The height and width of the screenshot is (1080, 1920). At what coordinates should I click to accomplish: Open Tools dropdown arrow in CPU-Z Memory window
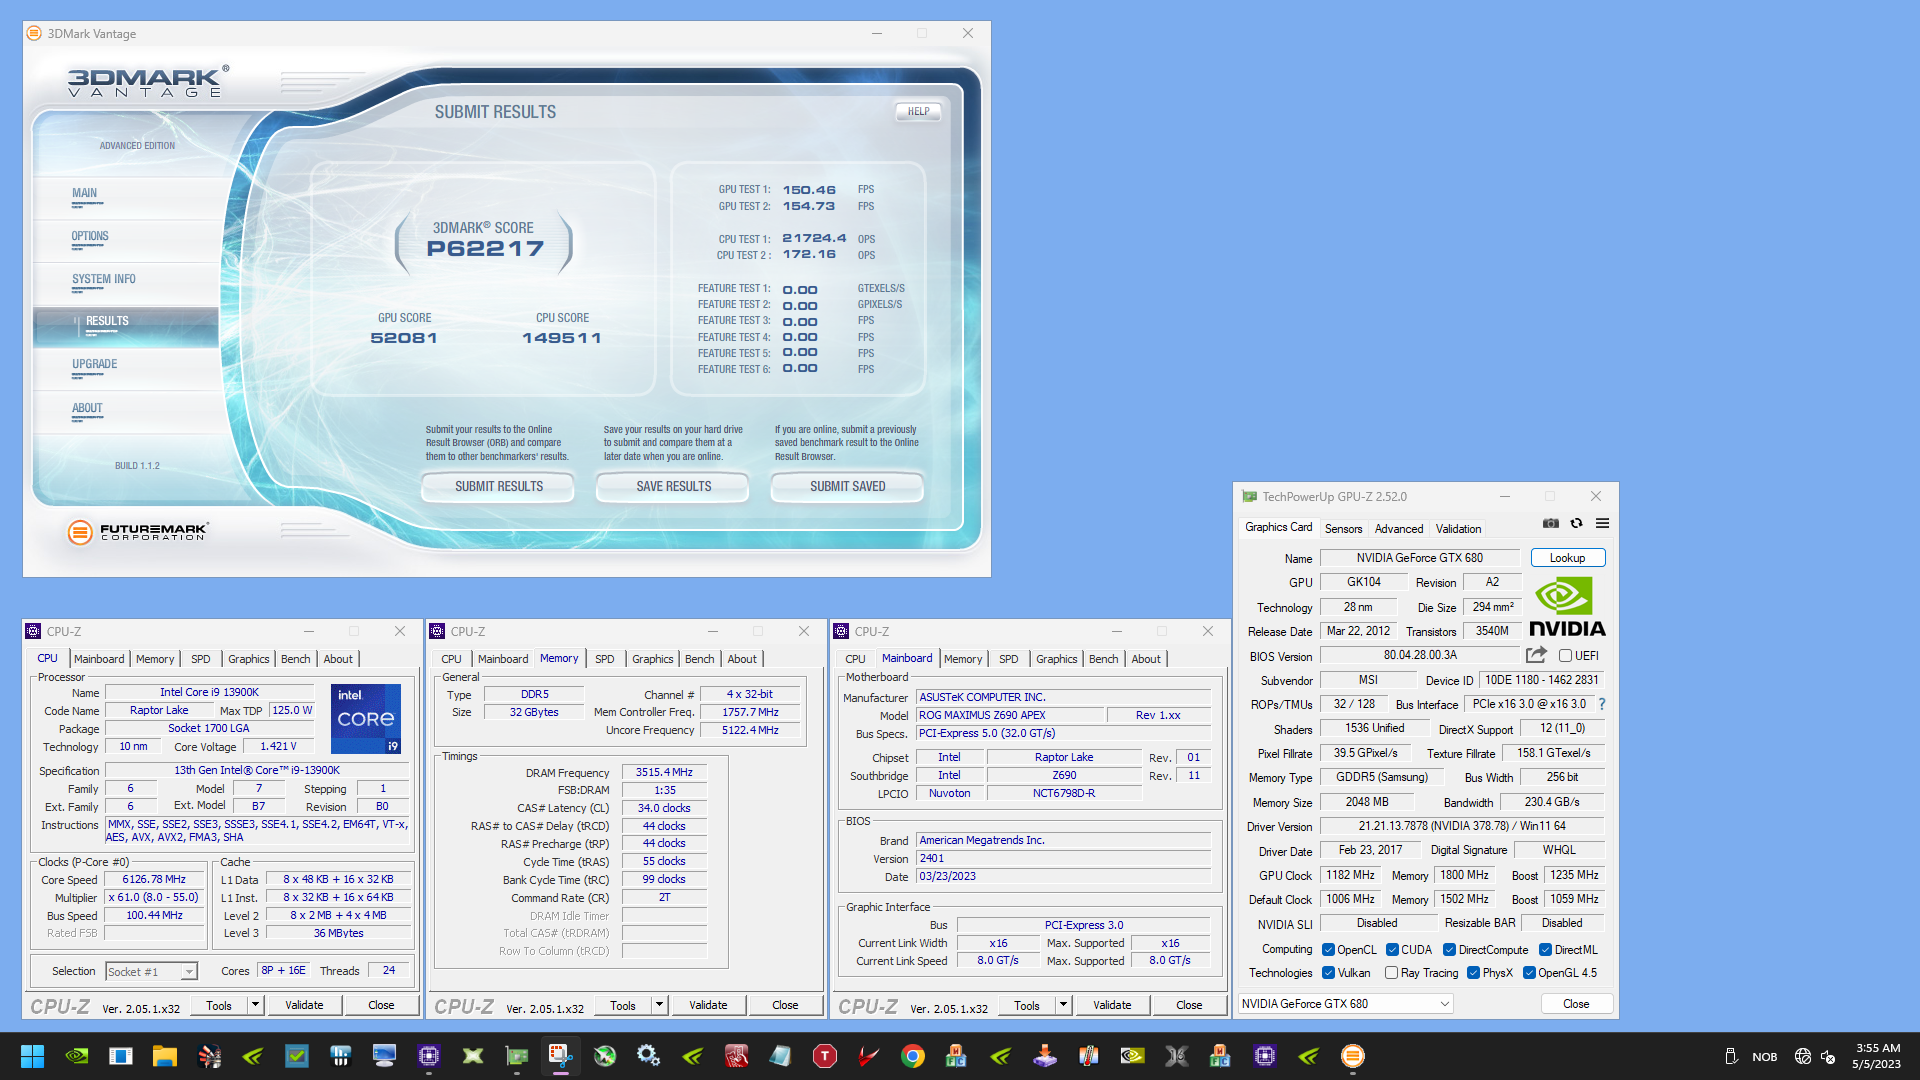pos(659,1005)
